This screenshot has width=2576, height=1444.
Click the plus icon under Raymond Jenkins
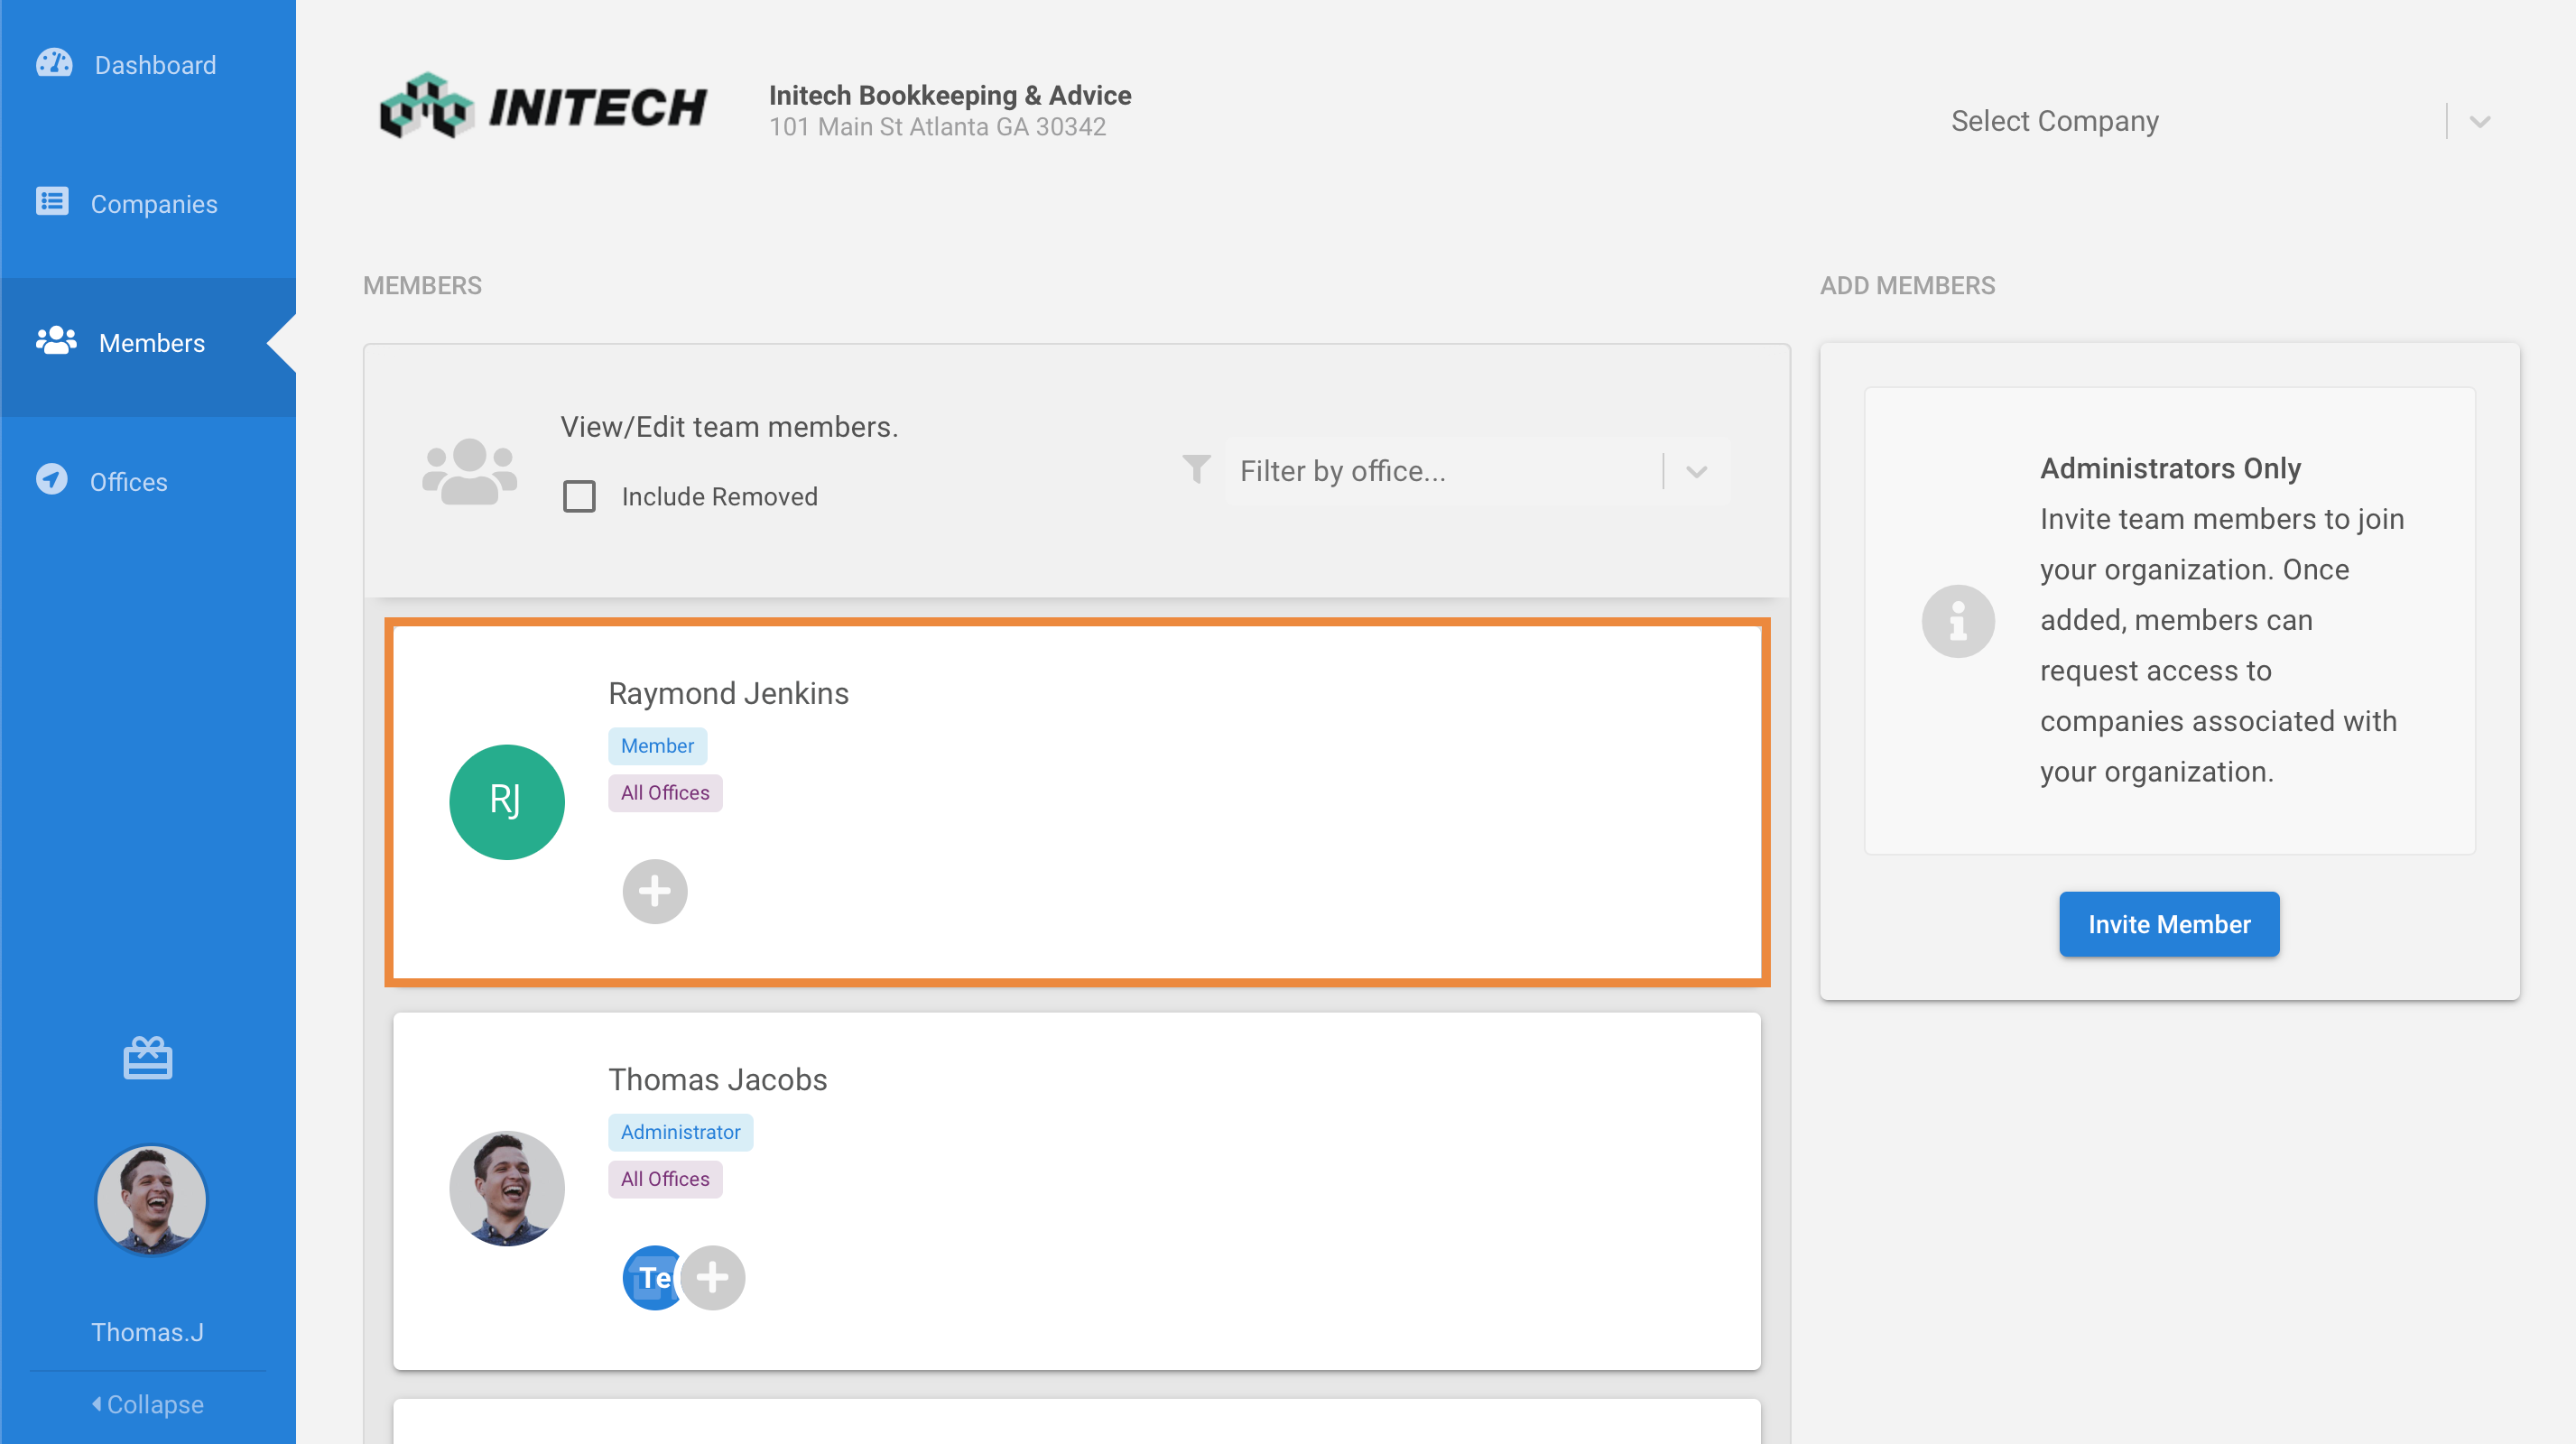click(x=655, y=891)
